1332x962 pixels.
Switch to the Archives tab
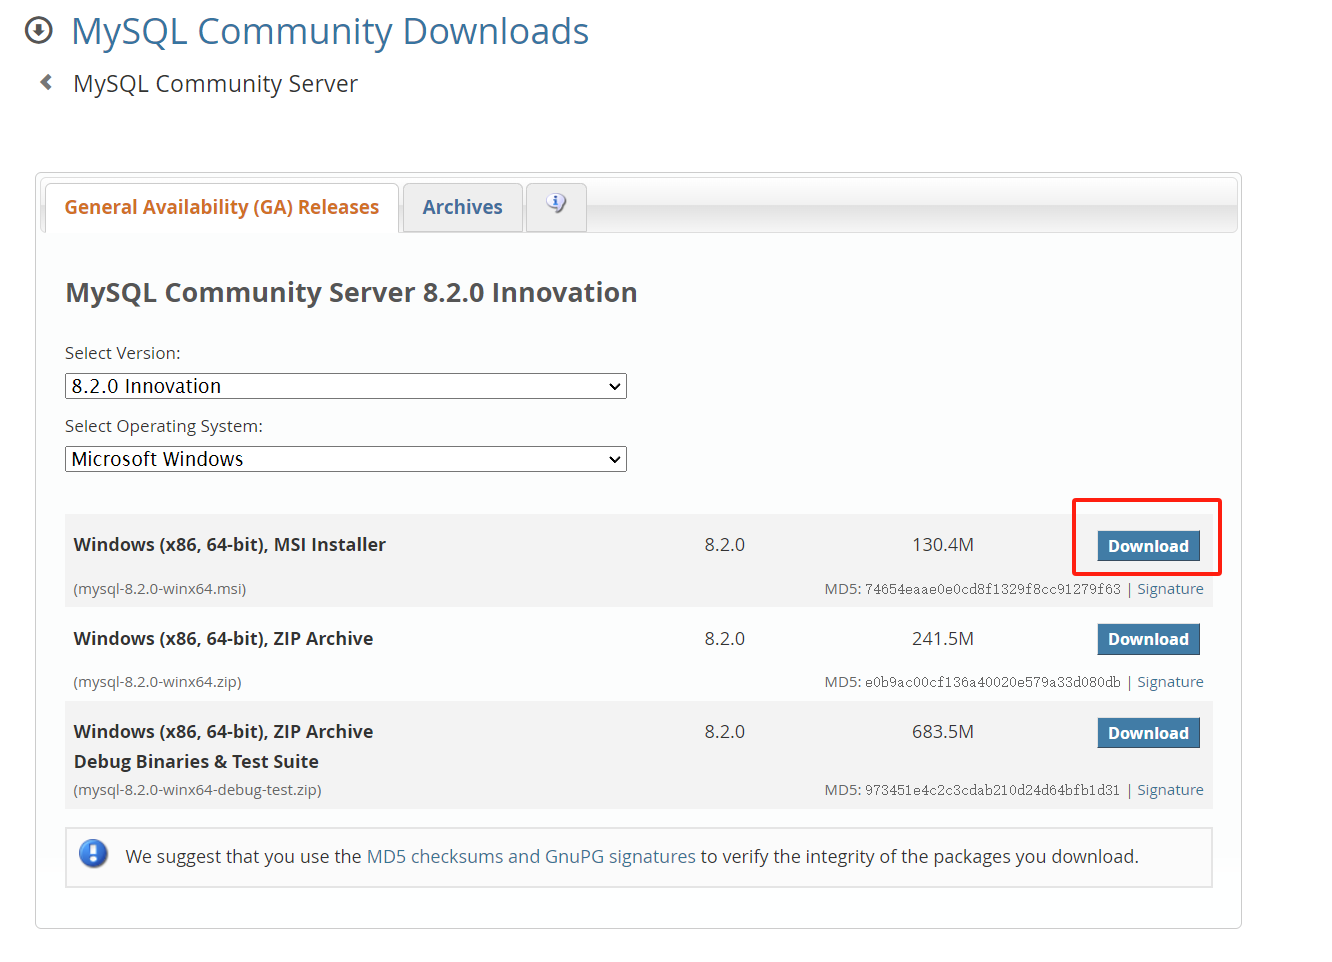tap(462, 207)
